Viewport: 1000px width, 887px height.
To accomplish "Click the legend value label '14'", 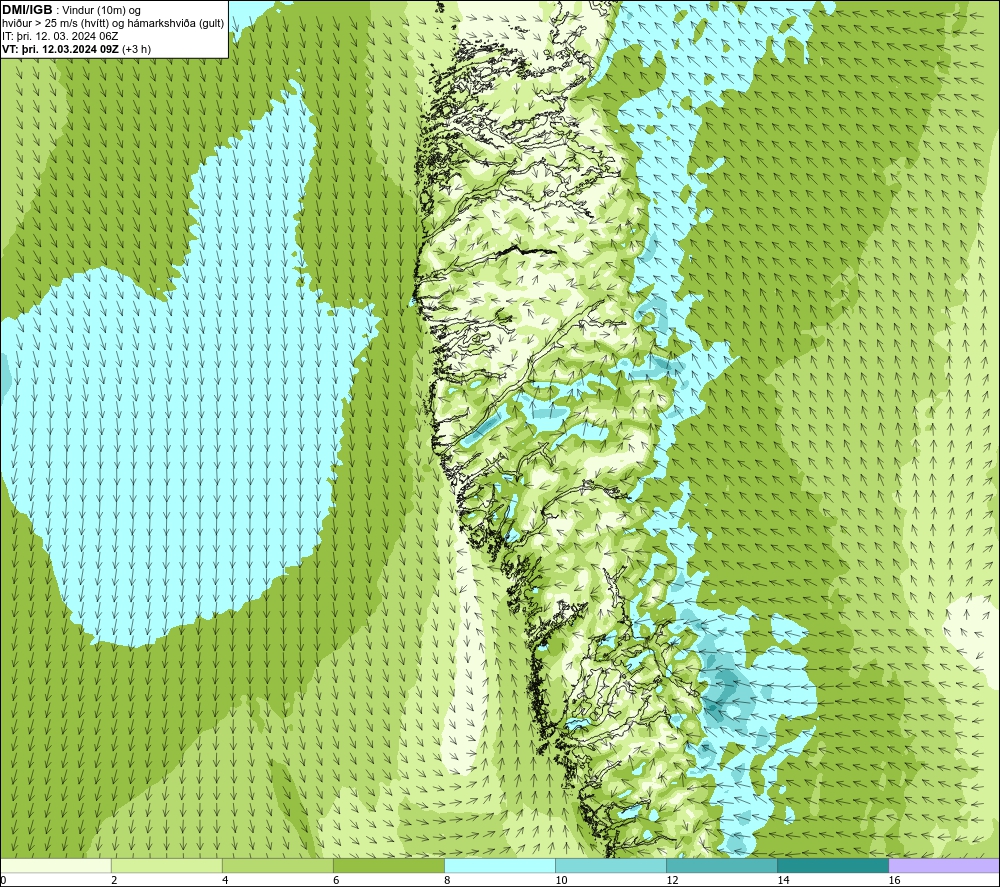I will click(x=783, y=881).
